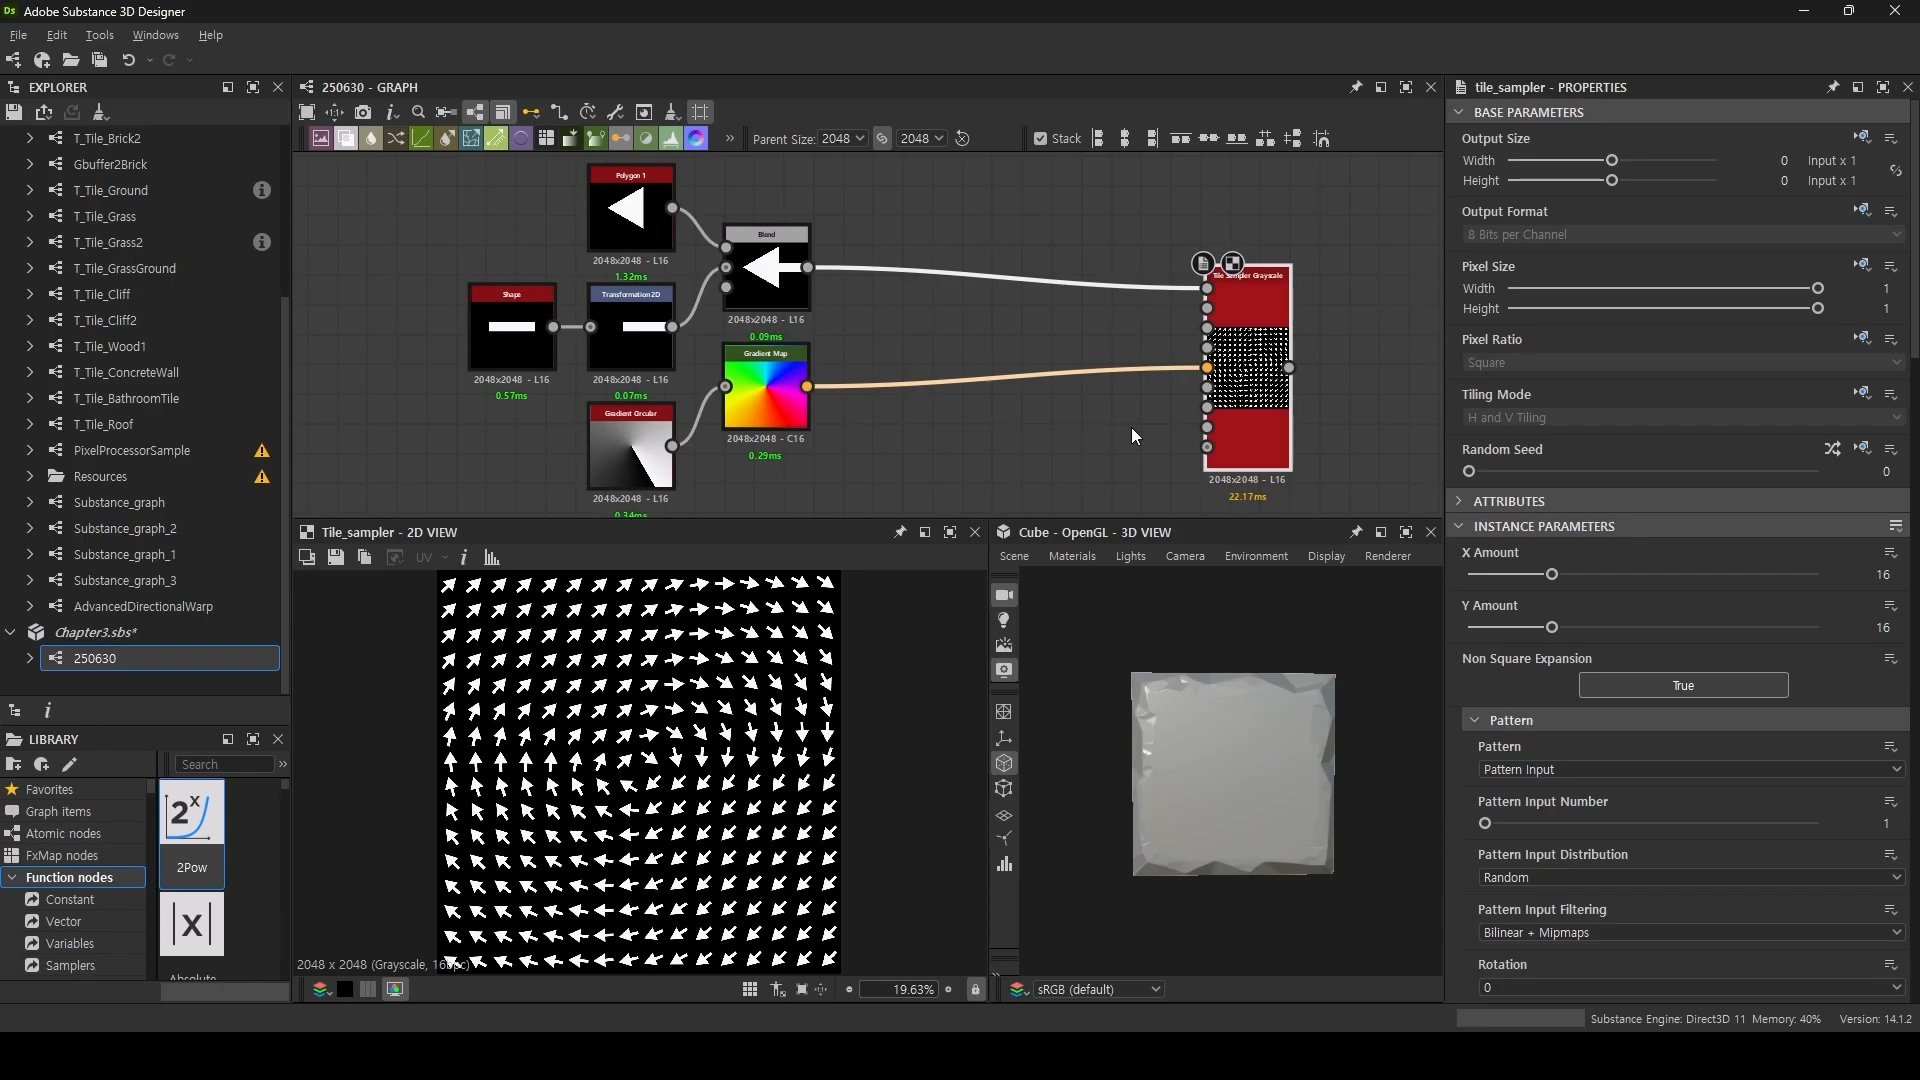1920x1080 pixels.
Task: Toggle the 2D view zoom lock icon
Action: [975, 990]
